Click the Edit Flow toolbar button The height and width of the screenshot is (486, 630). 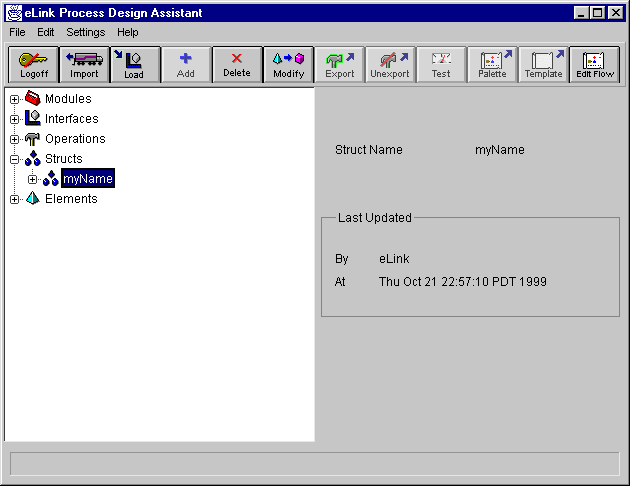click(x=595, y=65)
